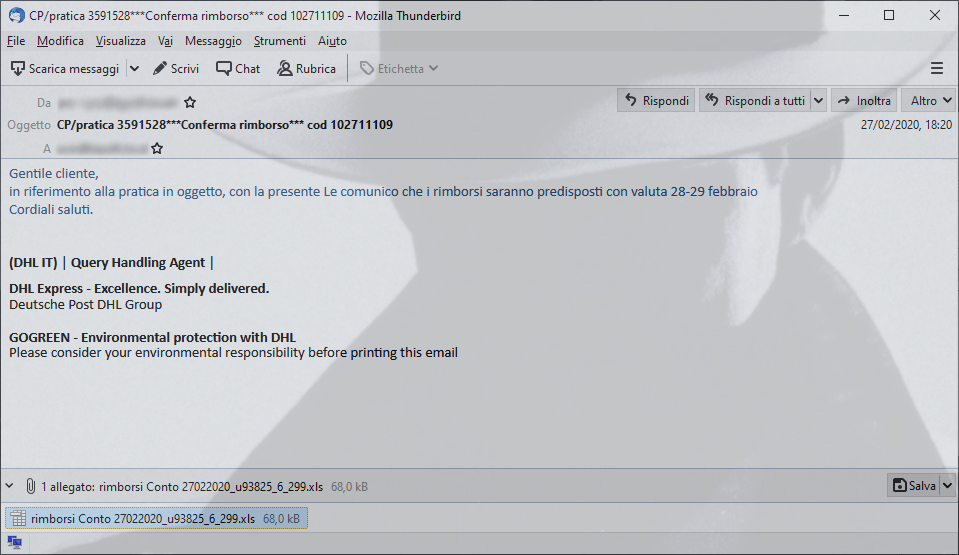This screenshot has width=959, height=555.
Task: Open the Chat toolbar button
Action: 238,69
